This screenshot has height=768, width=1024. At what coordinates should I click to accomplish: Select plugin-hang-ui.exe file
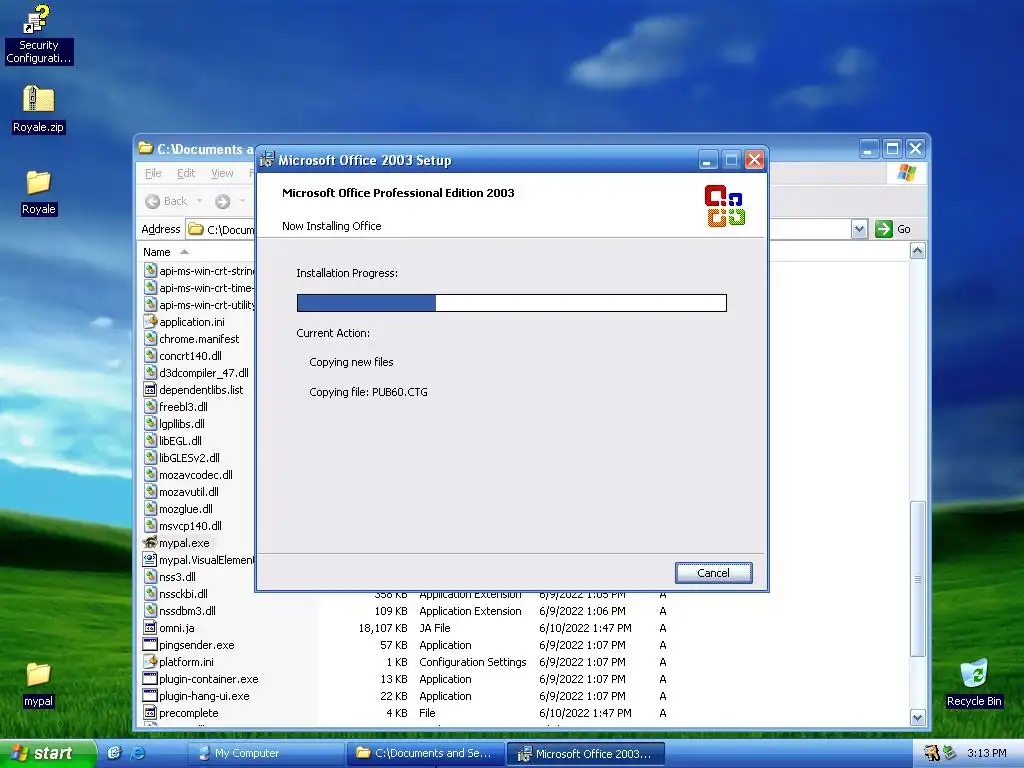[x=197, y=696]
